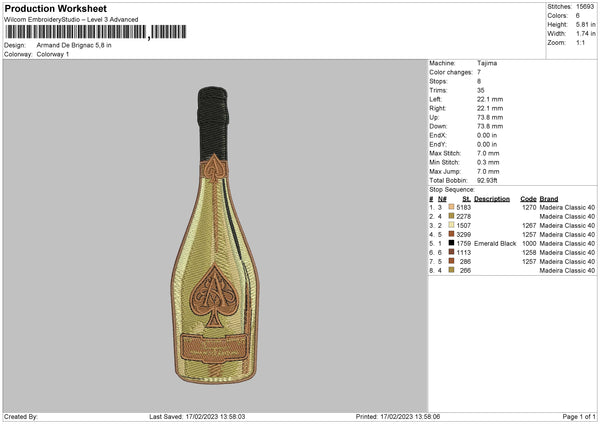The width and height of the screenshot is (600, 424).
Task: Click the barcode under the worksheet title
Action: click(x=96, y=32)
